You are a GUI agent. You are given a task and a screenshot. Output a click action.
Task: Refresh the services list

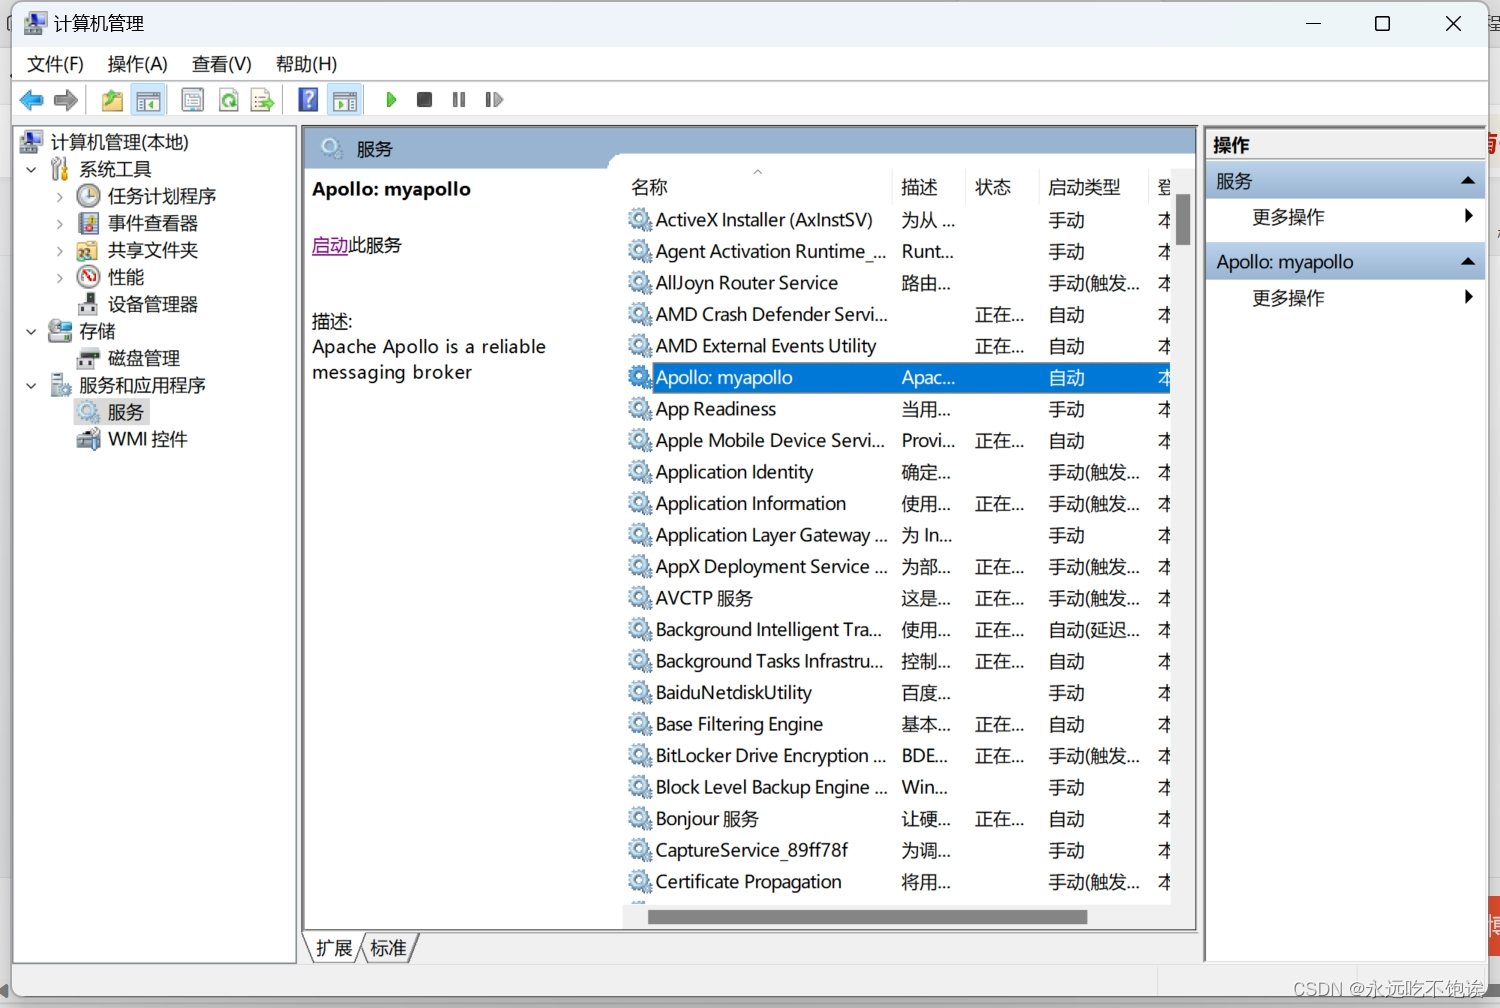[229, 99]
